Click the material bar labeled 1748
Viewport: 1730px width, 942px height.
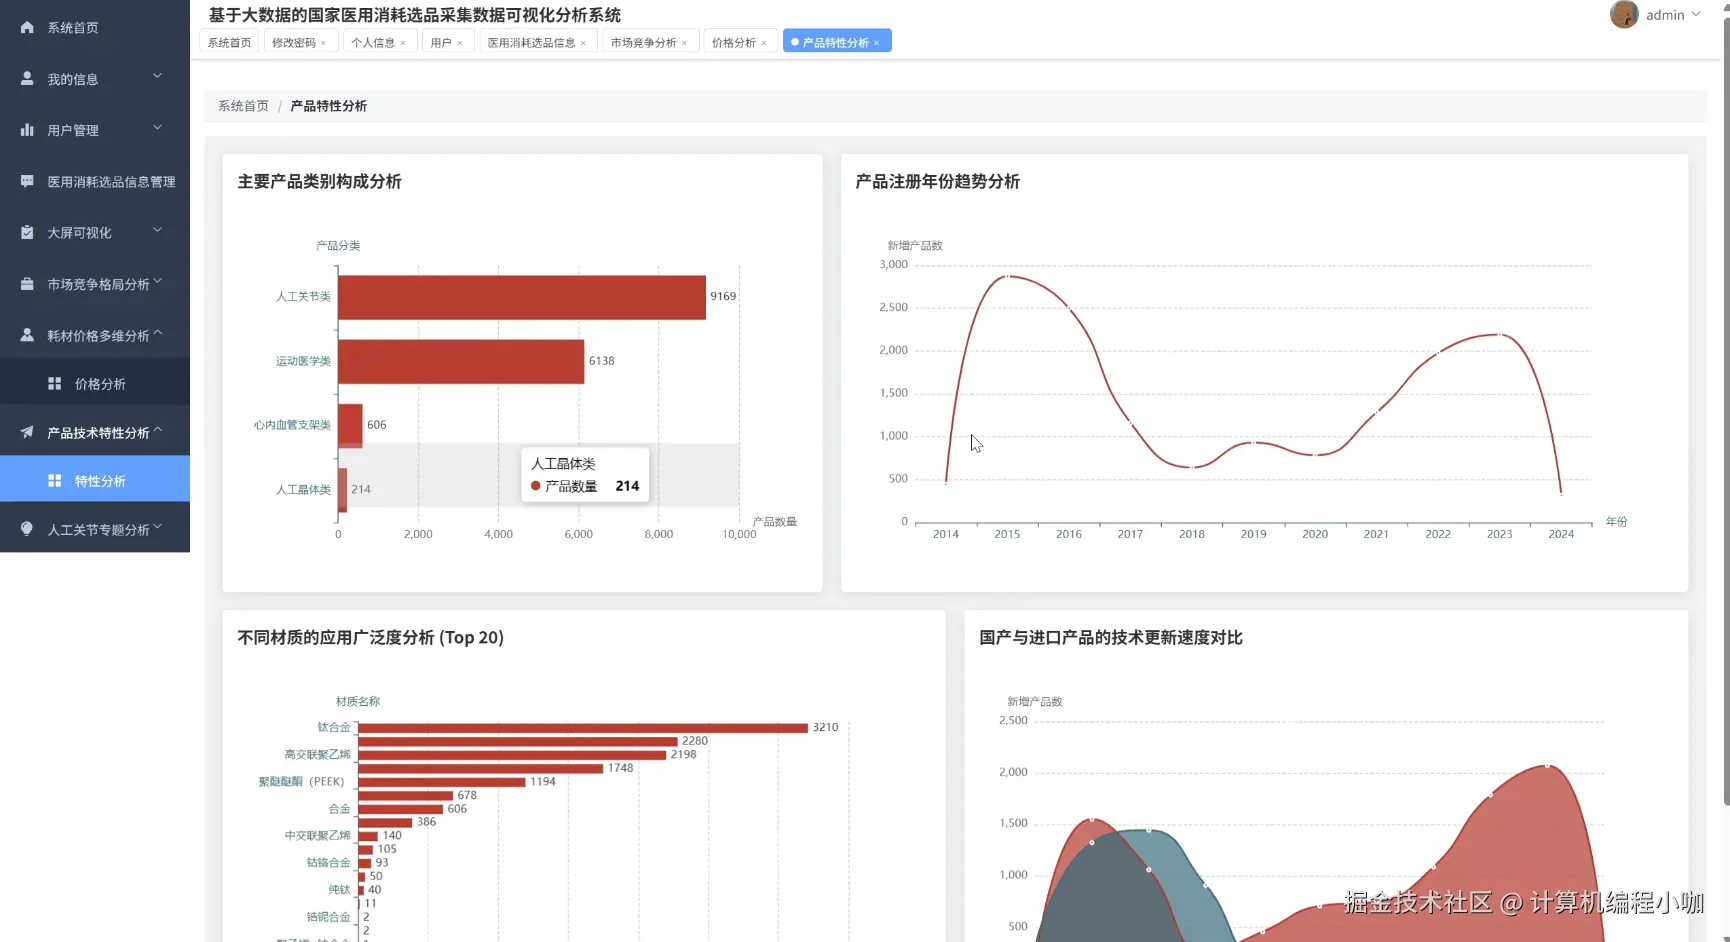(481, 768)
